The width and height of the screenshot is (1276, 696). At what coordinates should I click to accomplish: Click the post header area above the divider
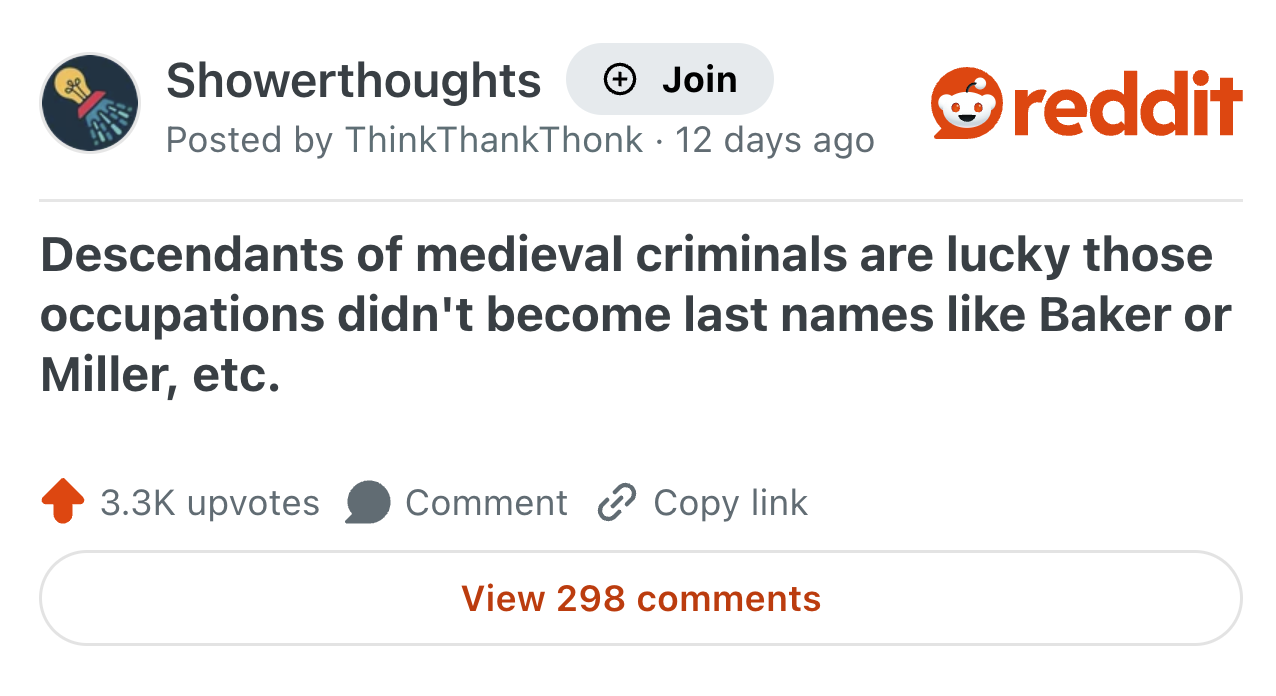638,100
